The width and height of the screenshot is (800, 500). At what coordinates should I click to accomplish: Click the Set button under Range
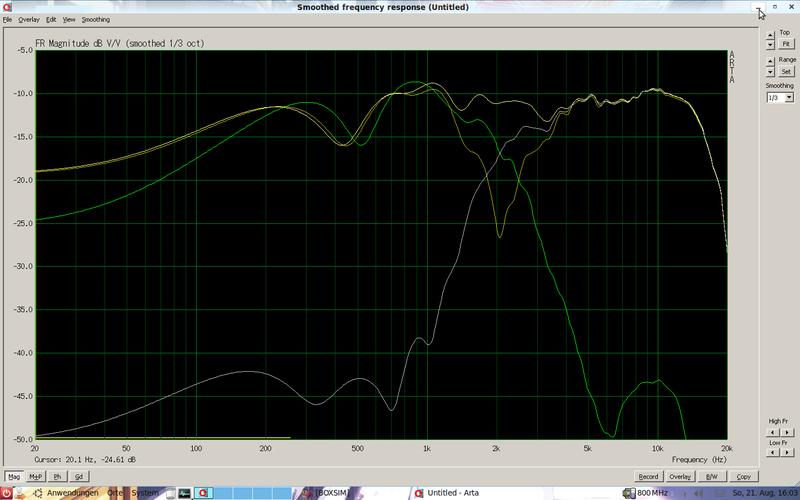click(786, 72)
